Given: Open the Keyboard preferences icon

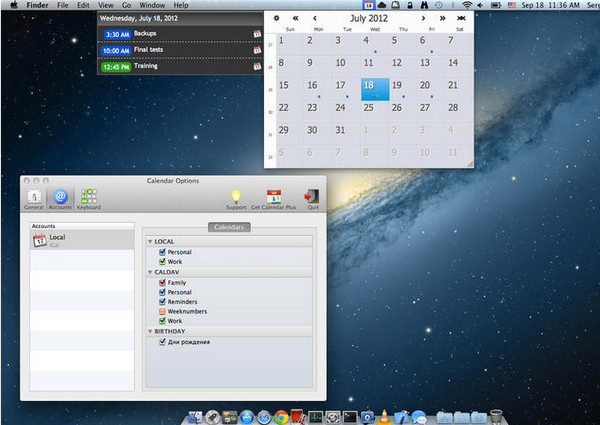Looking at the screenshot, I should click(89, 199).
